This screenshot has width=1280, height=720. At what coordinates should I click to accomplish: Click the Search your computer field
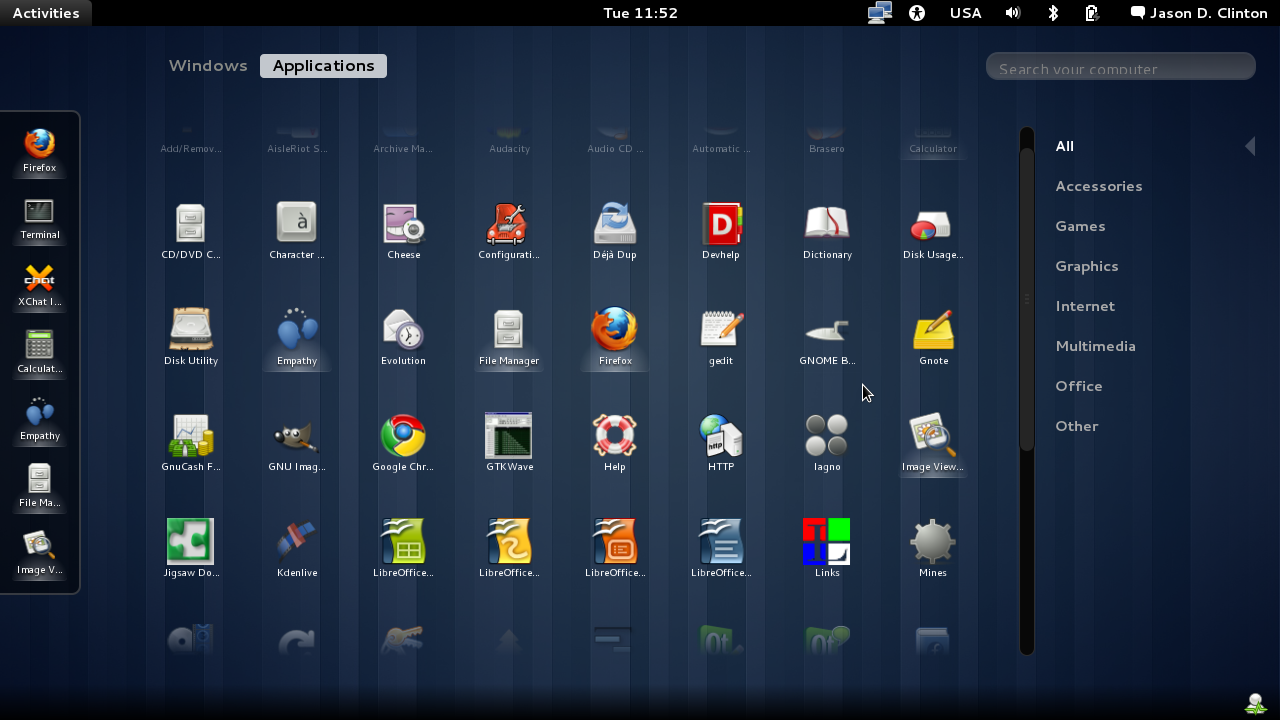click(x=1120, y=66)
